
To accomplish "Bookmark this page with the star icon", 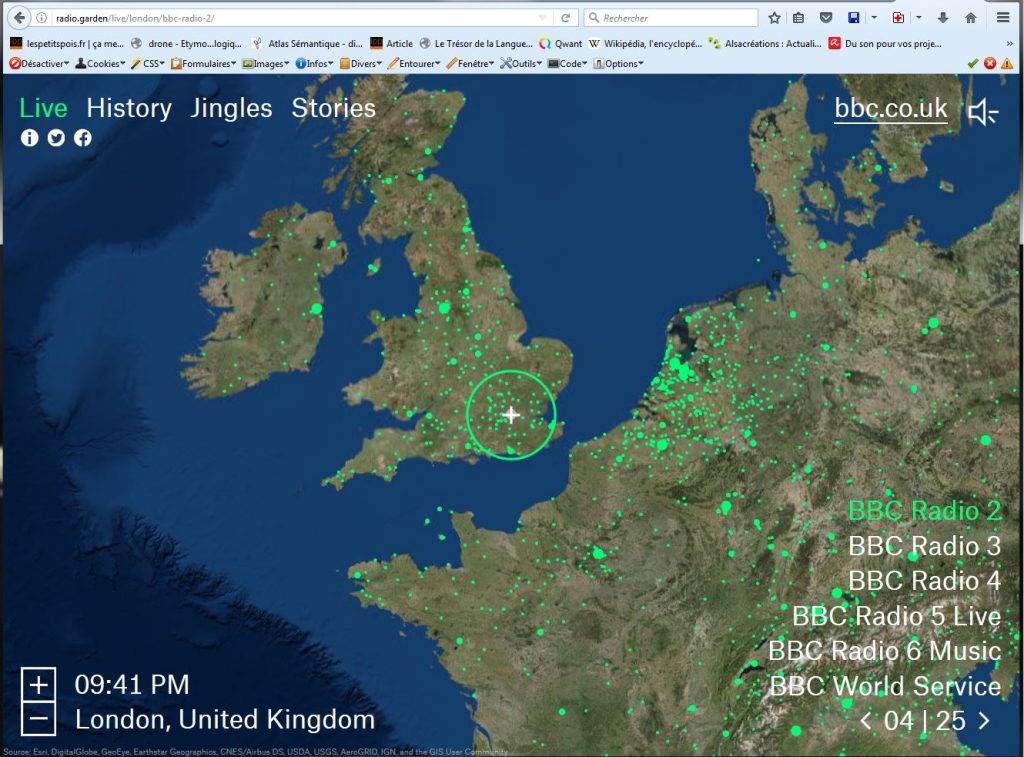I will click(774, 18).
